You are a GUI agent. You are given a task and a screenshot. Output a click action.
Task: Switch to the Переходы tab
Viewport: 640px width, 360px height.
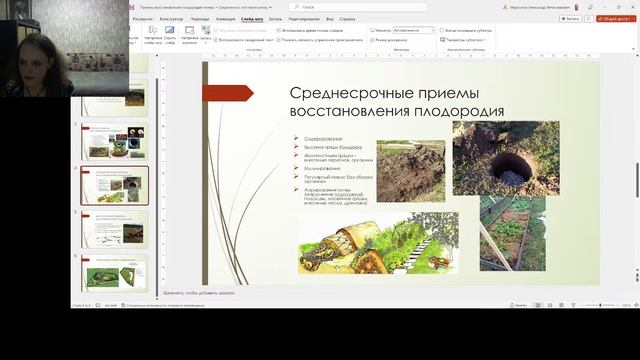[200, 19]
